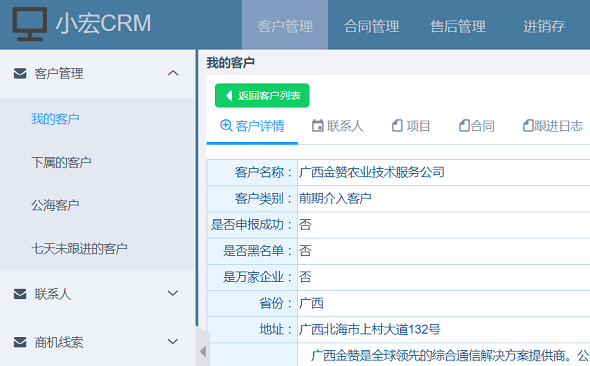Switch to the 联系人 tab
The height and width of the screenshot is (366, 590).
pos(338,126)
